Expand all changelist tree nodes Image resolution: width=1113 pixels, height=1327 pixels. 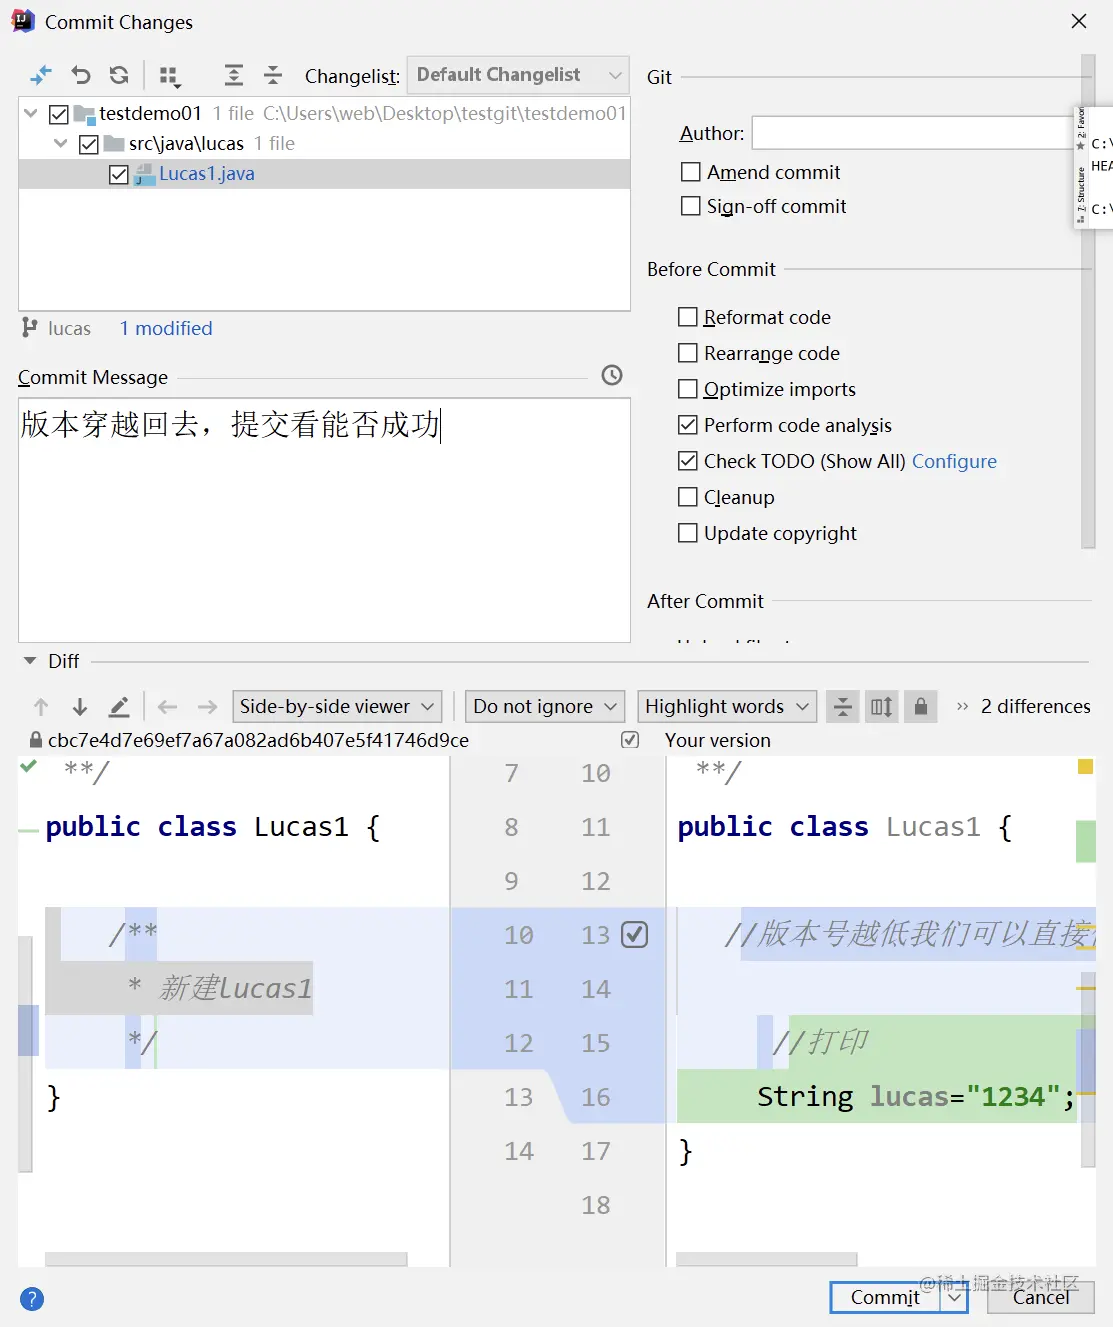233,75
